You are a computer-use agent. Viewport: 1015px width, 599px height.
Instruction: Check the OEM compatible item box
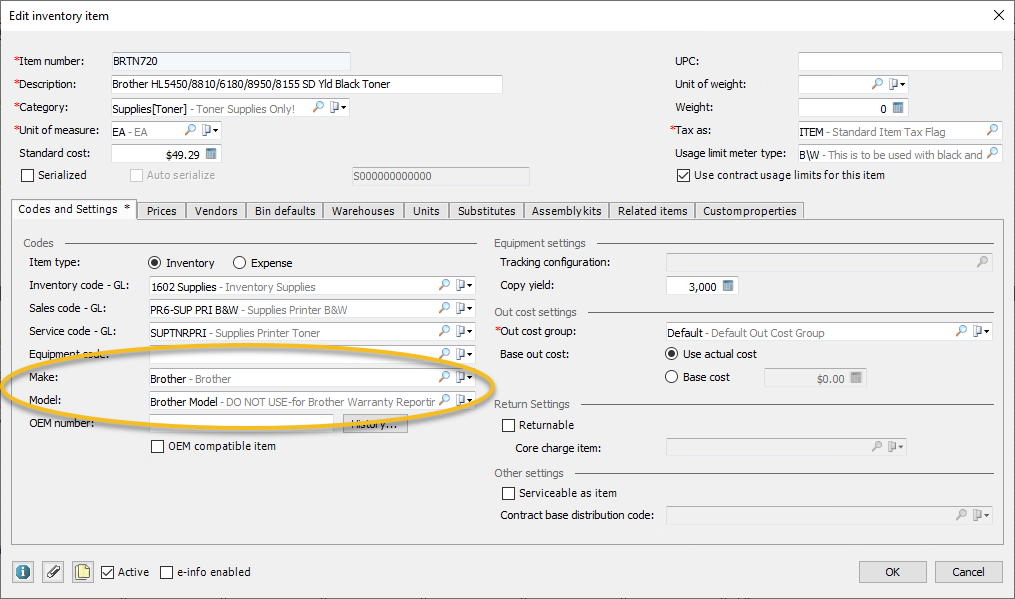[x=157, y=446]
